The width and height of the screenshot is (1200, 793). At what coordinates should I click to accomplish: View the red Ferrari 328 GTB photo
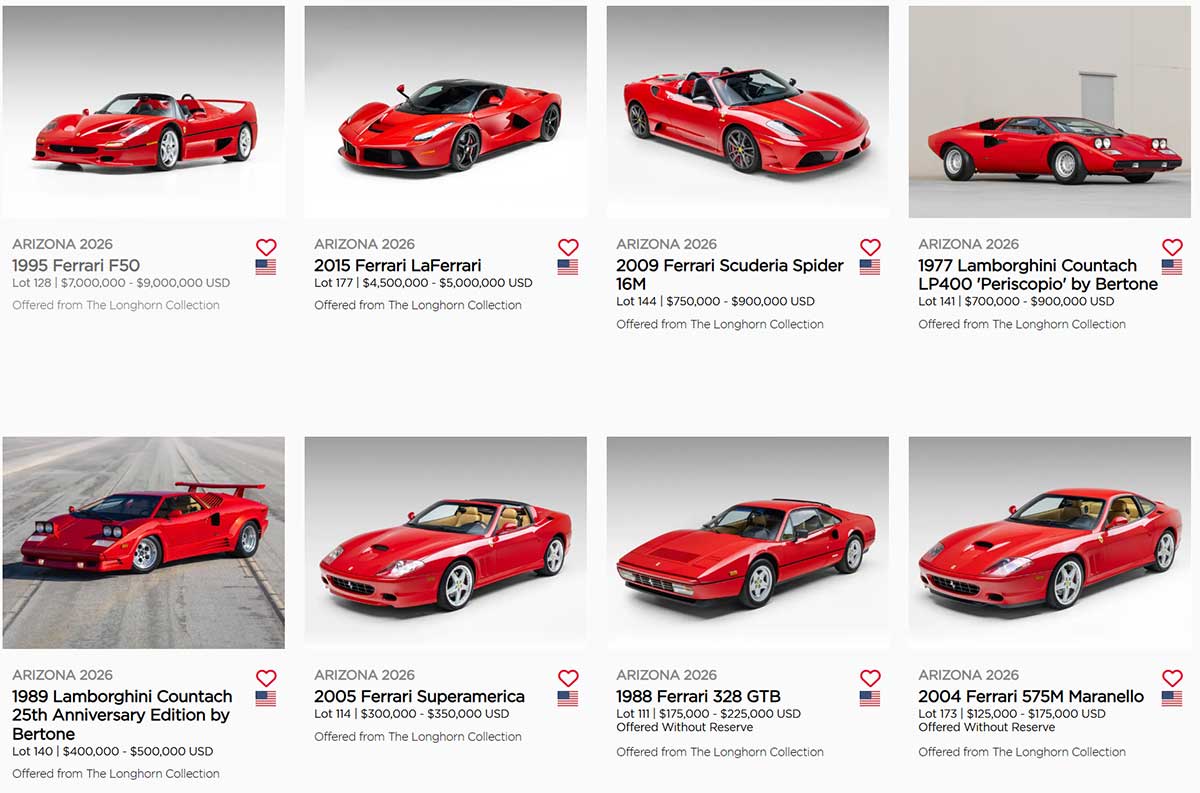click(x=748, y=543)
